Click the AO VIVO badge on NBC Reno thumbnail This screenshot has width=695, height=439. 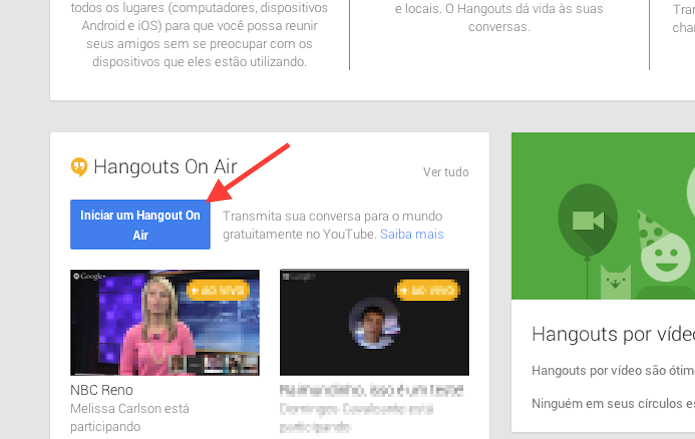coord(218,290)
